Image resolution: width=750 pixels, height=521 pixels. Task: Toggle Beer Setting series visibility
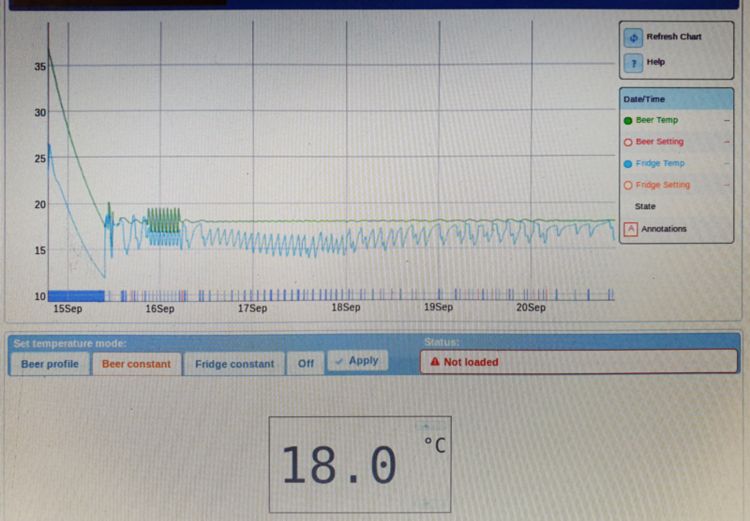[x=628, y=142]
